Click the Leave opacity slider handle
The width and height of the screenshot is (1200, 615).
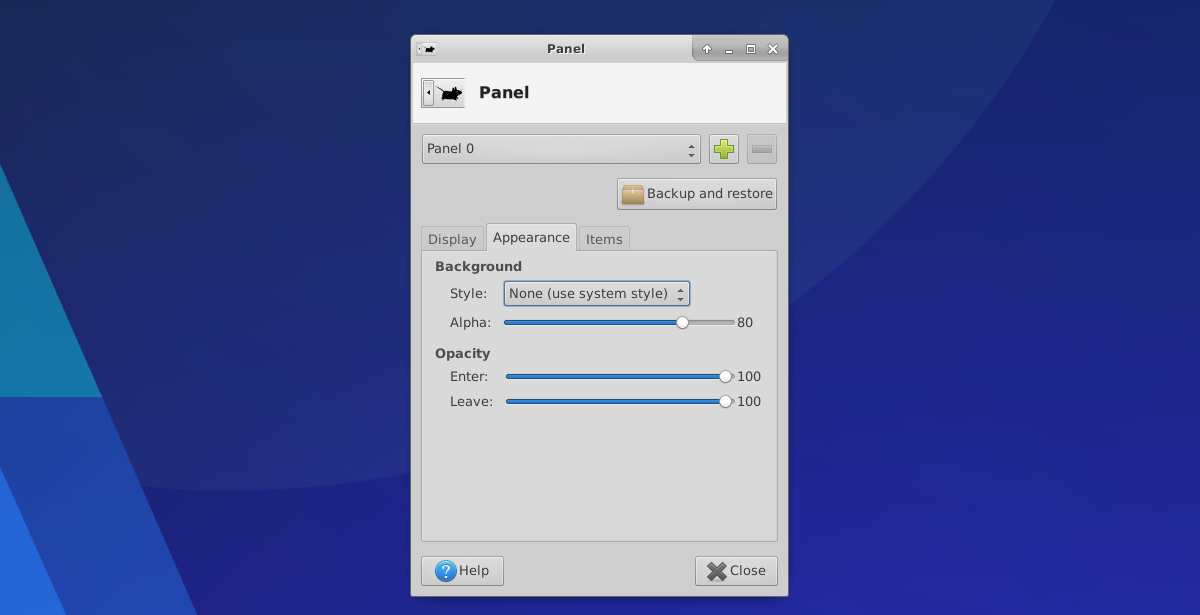[x=726, y=402]
